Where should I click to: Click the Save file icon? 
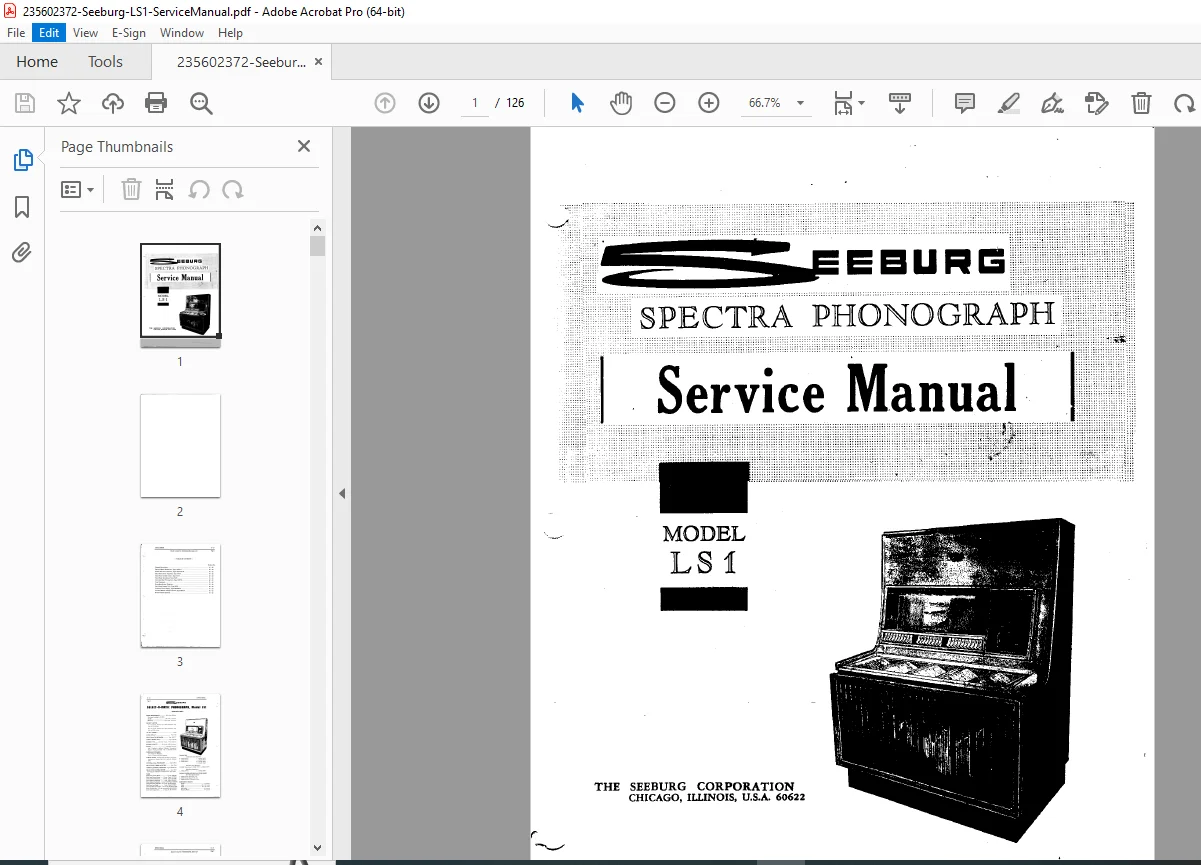tap(25, 103)
